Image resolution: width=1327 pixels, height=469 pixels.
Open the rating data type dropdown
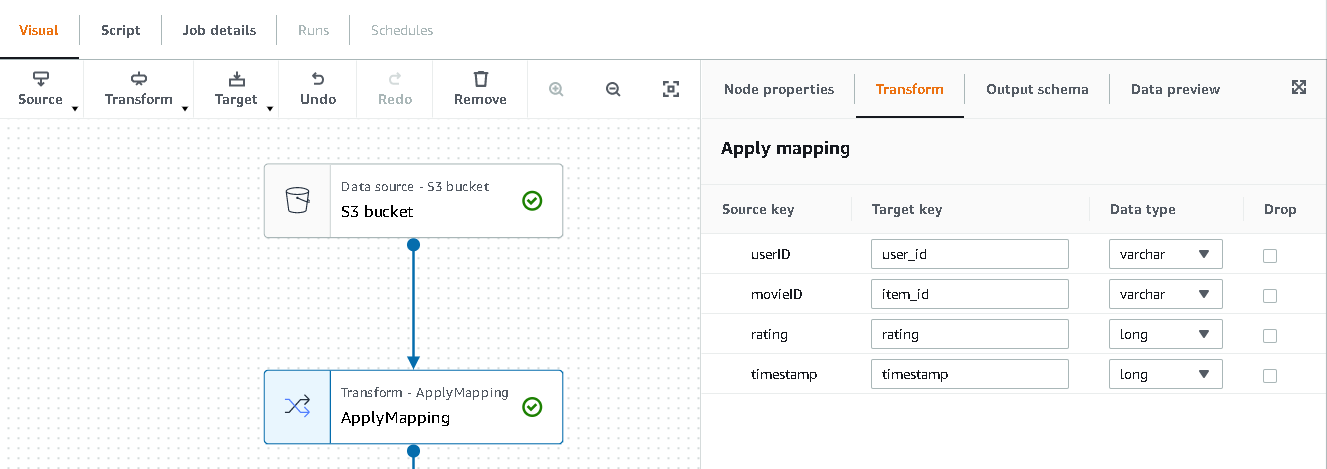point(1165,334)
